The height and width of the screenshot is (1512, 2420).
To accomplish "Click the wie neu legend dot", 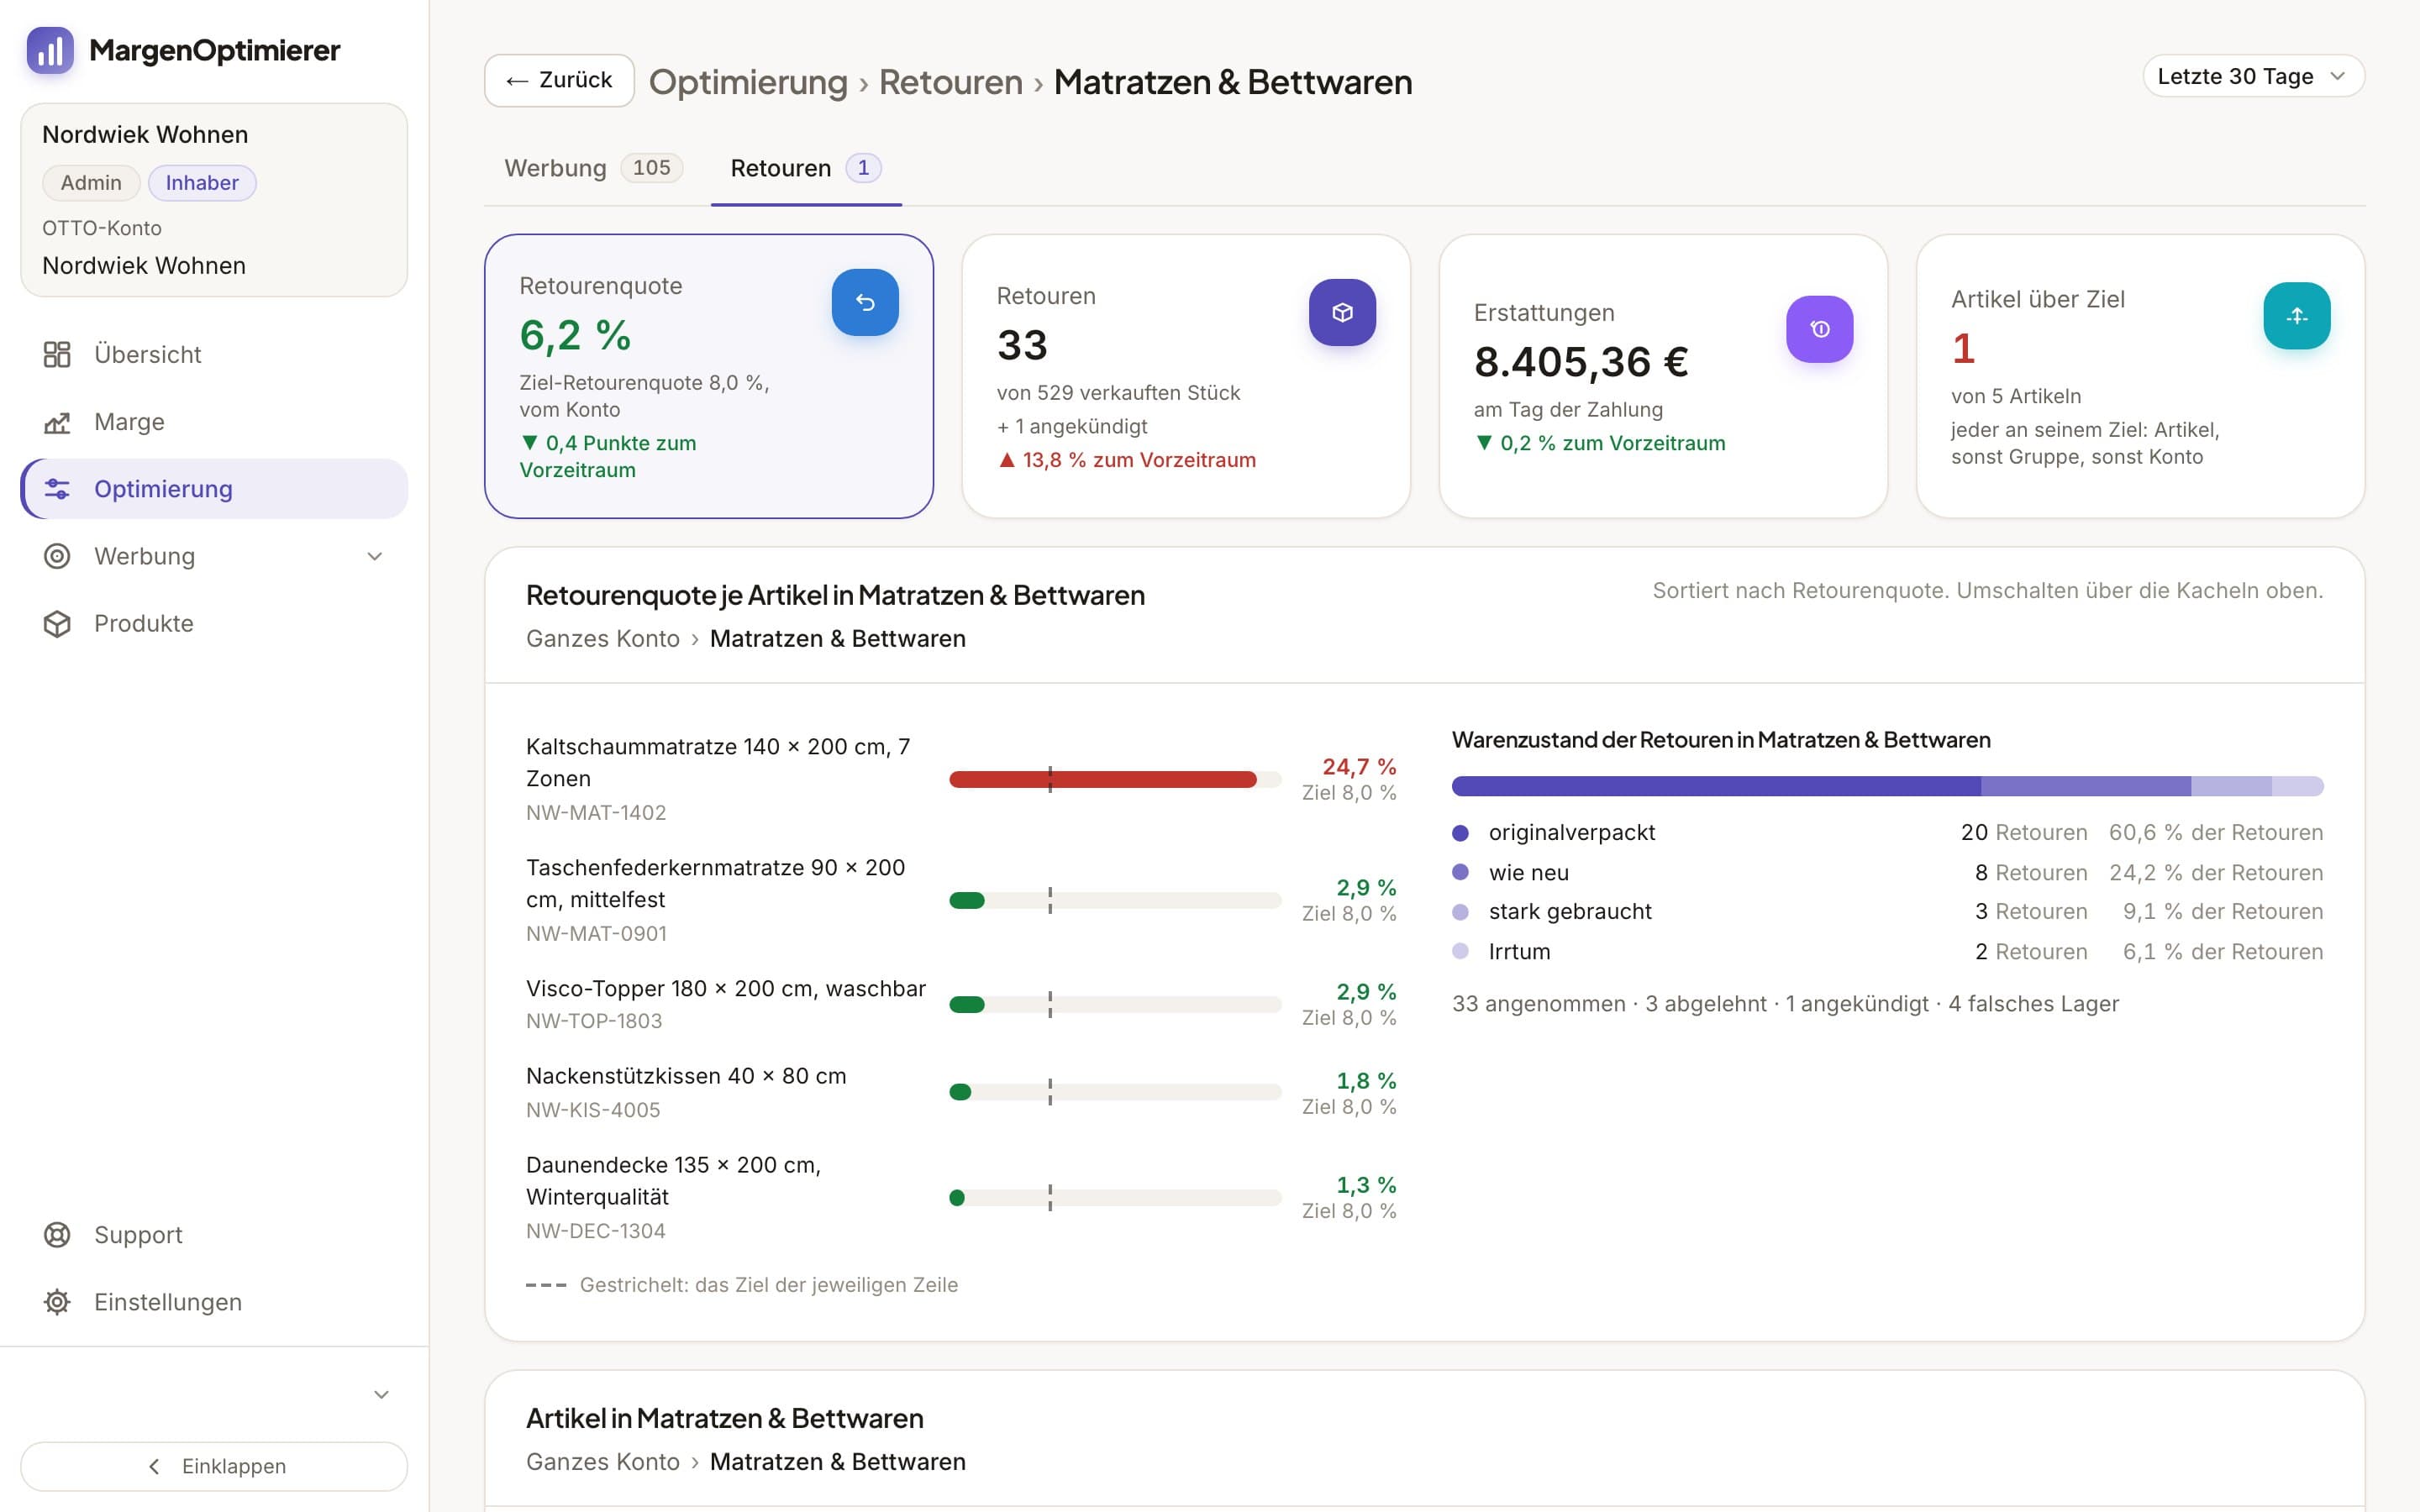I will tap(1460, 872).
